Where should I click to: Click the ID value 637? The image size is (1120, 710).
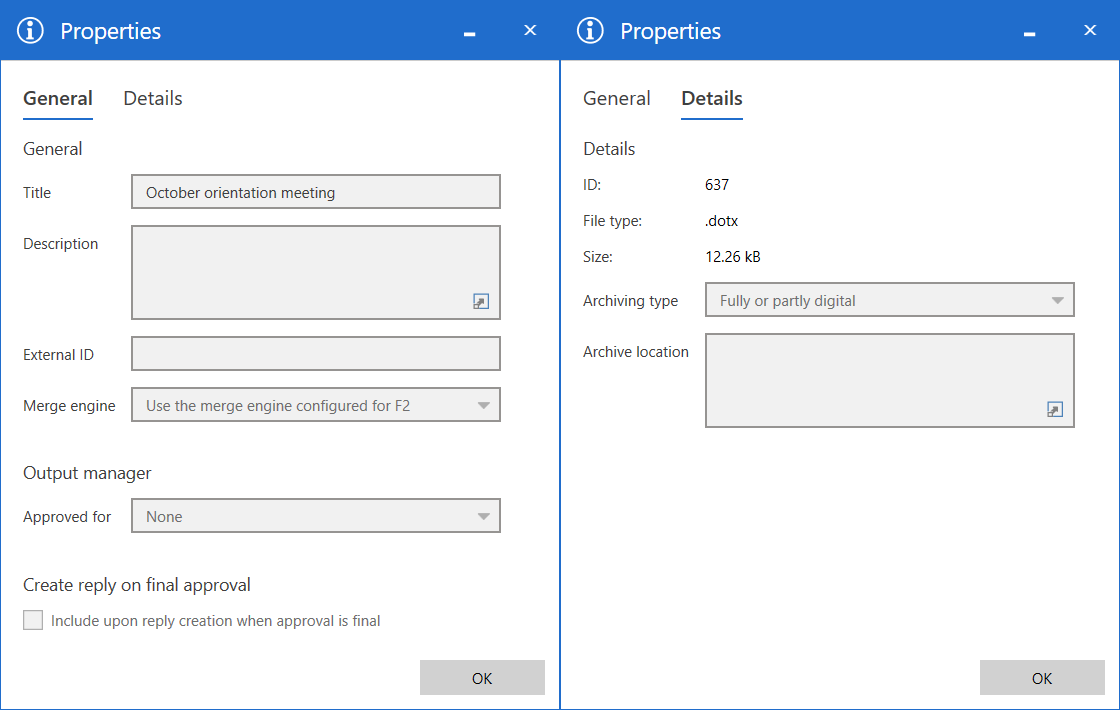coord(716,185)
